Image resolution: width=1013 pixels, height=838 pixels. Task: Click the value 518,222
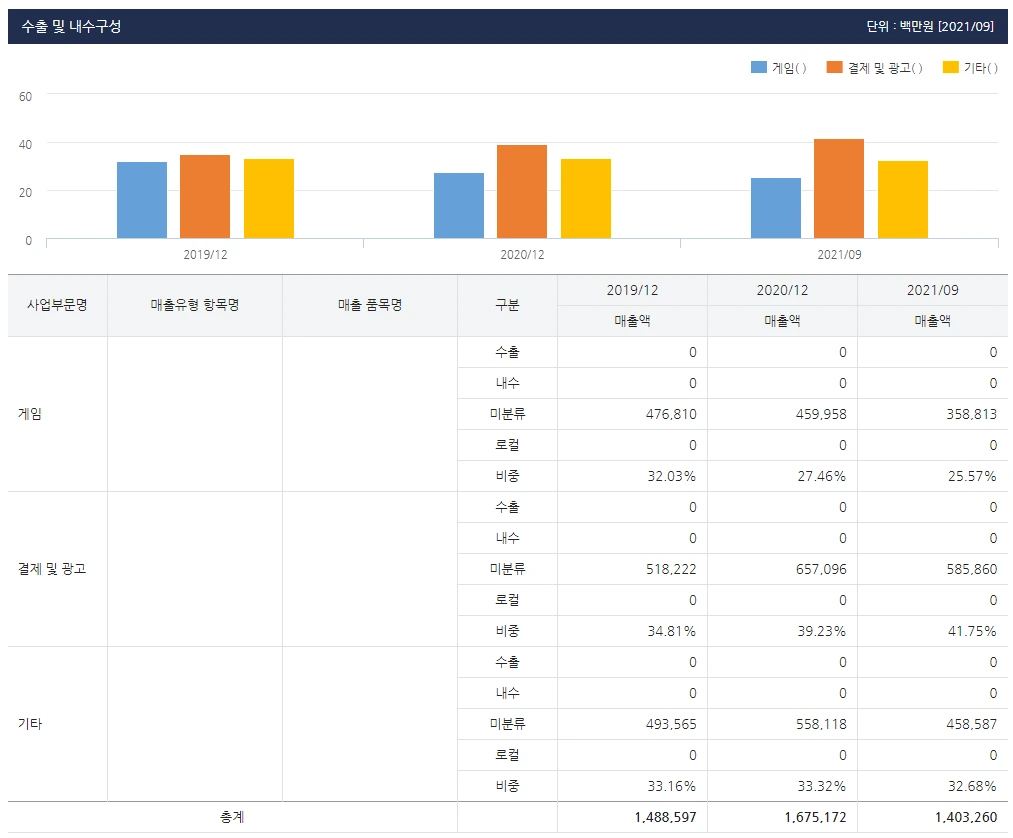tap(671, 569)
